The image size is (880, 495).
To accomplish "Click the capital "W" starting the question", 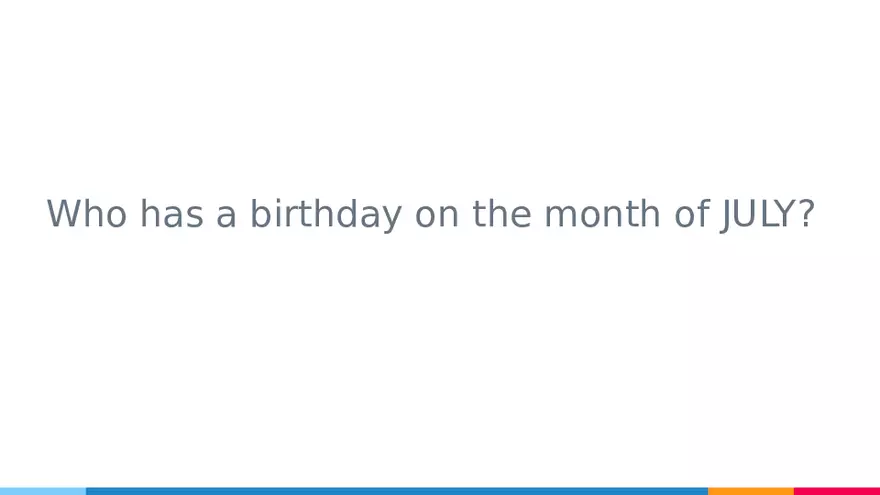I will (x=62, y=214).
